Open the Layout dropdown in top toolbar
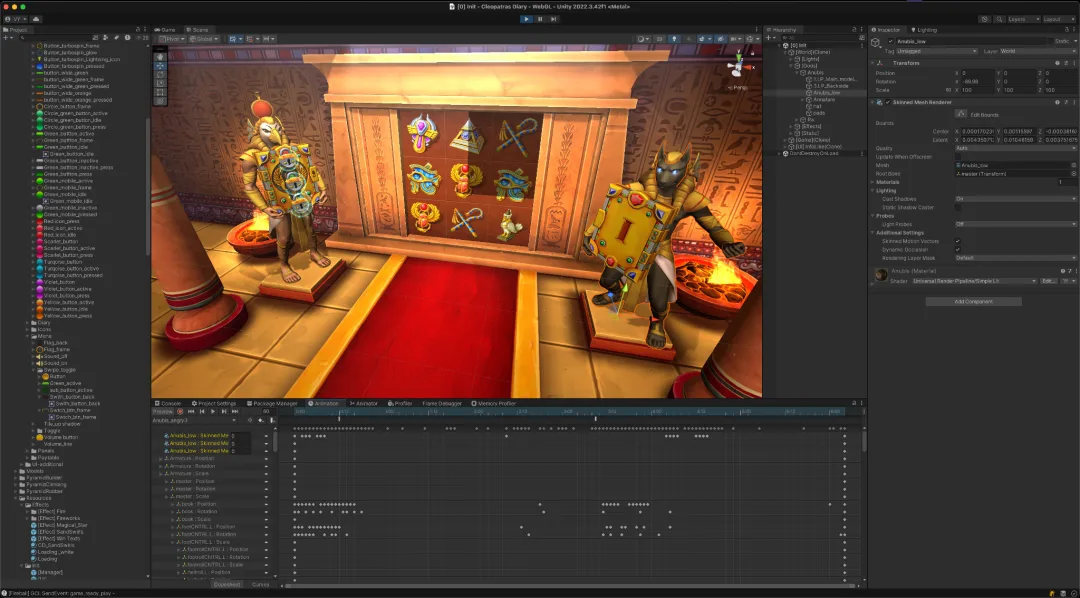This screenshot has width=1080, height=598. 1058,19
